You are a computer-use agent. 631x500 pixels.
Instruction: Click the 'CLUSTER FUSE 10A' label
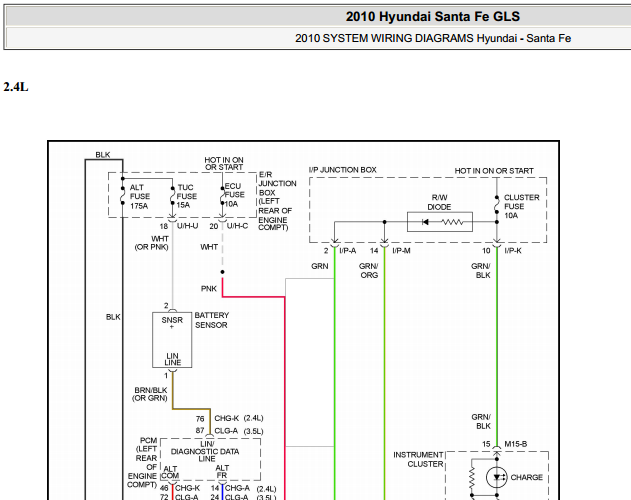coord(522,206)
